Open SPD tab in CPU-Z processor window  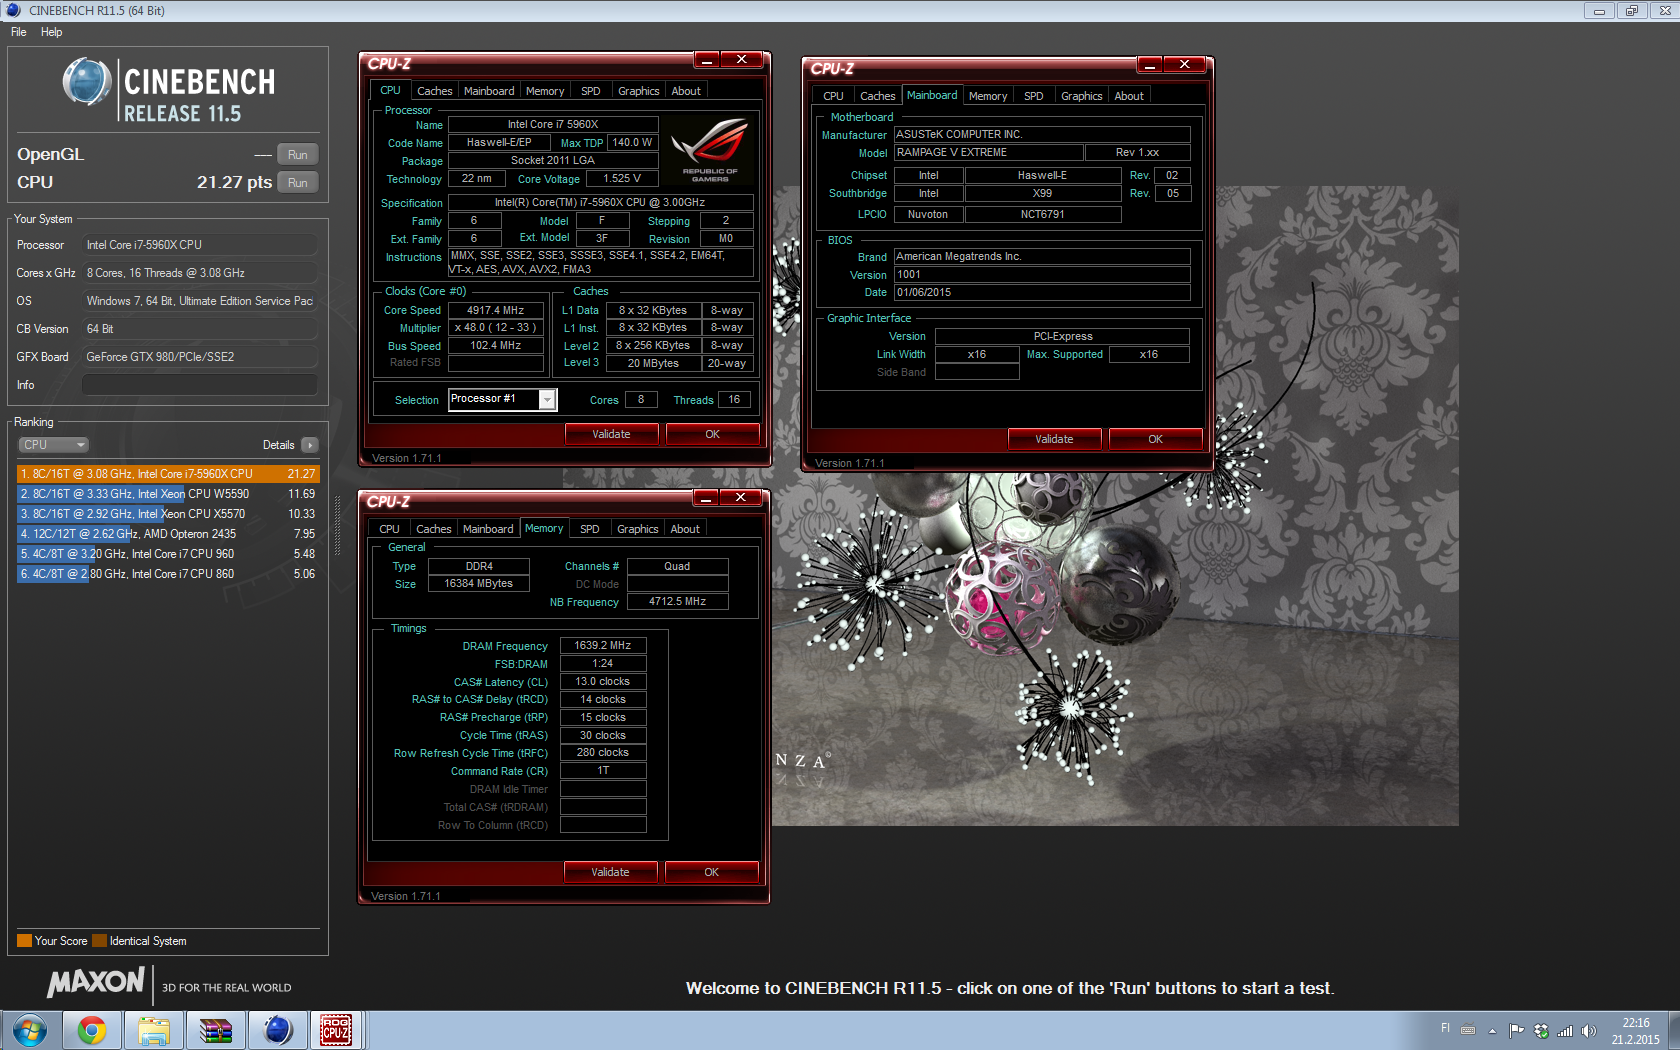(591, 91)
